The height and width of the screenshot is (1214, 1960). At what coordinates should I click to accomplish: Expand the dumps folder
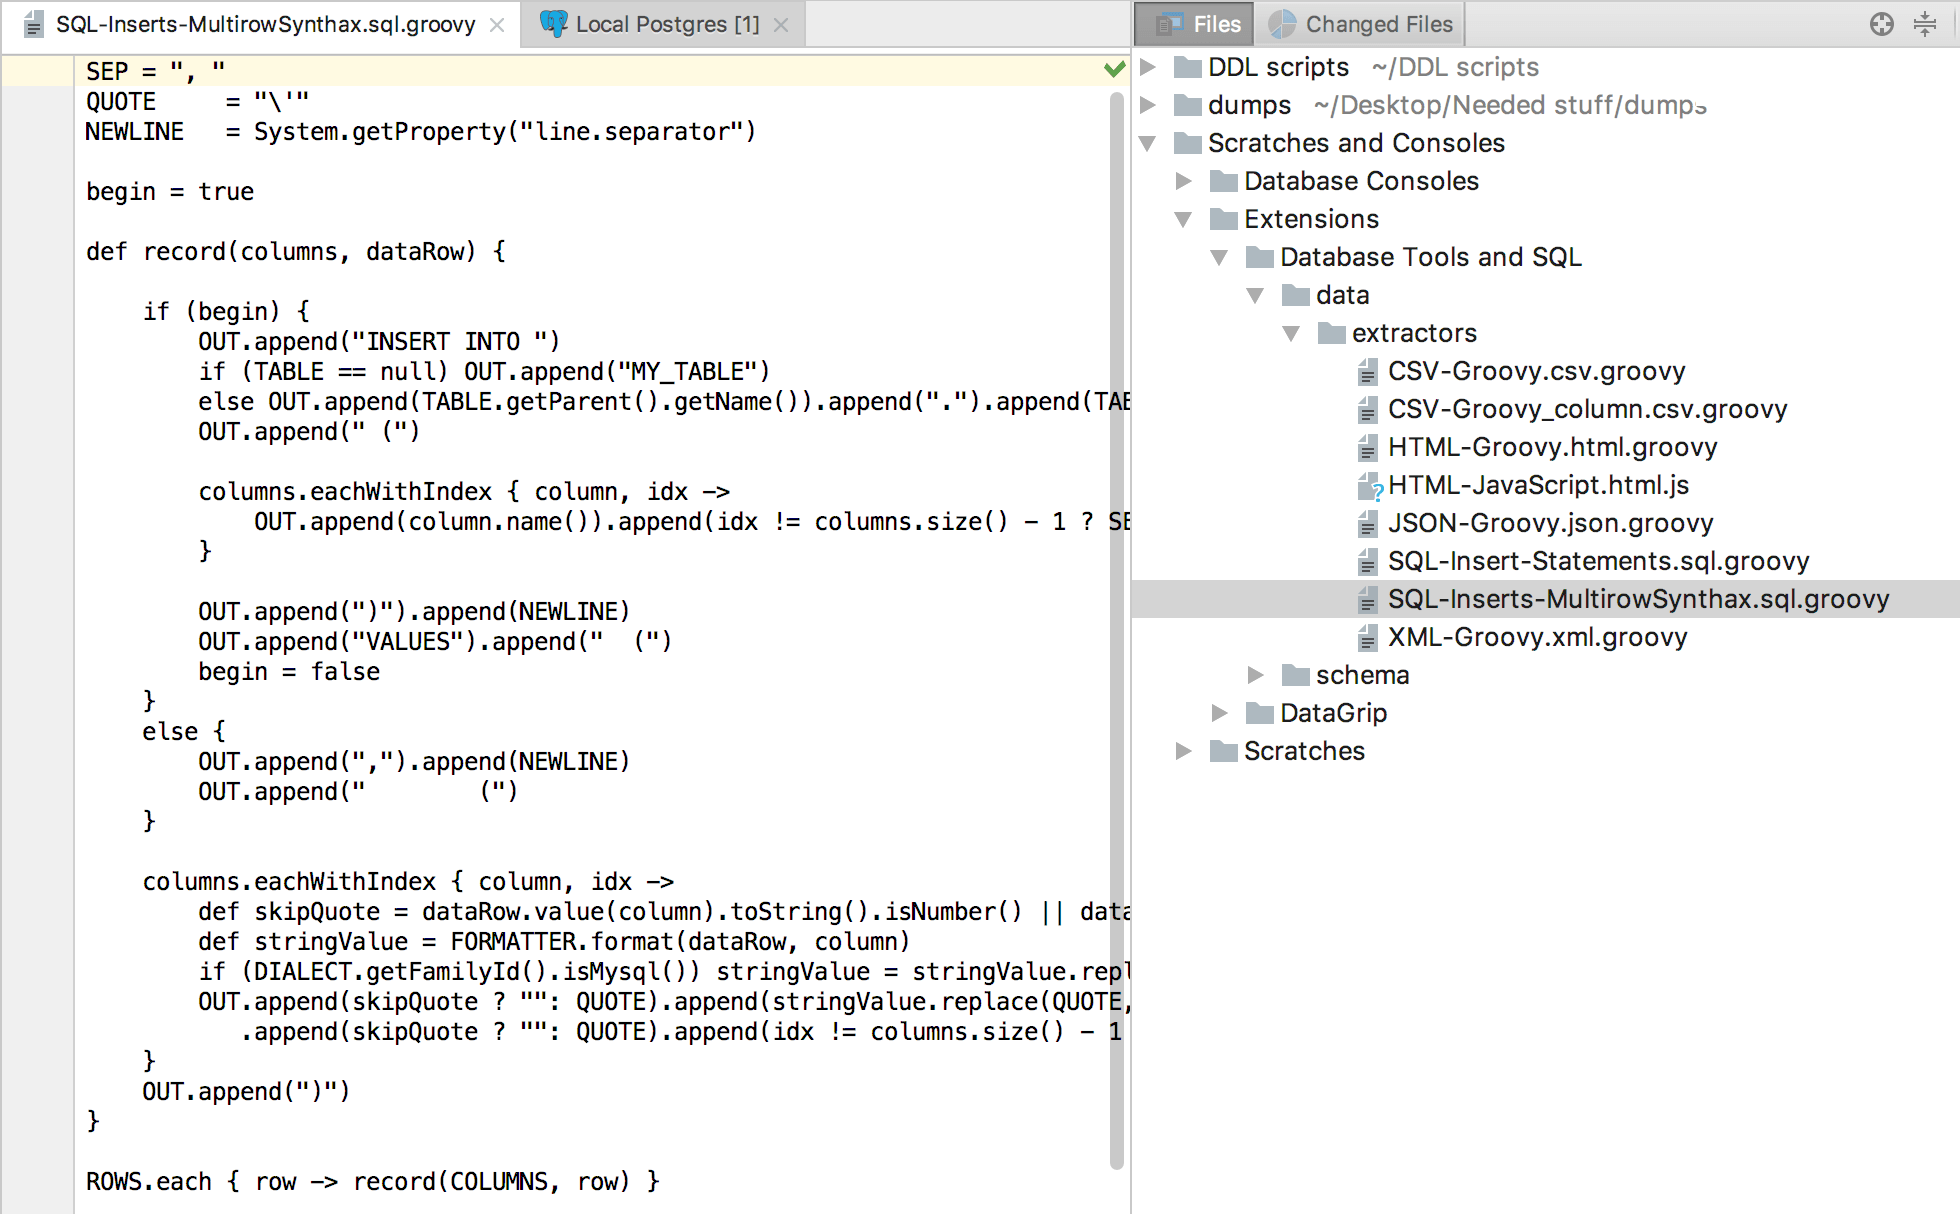tap(1148, 105)
